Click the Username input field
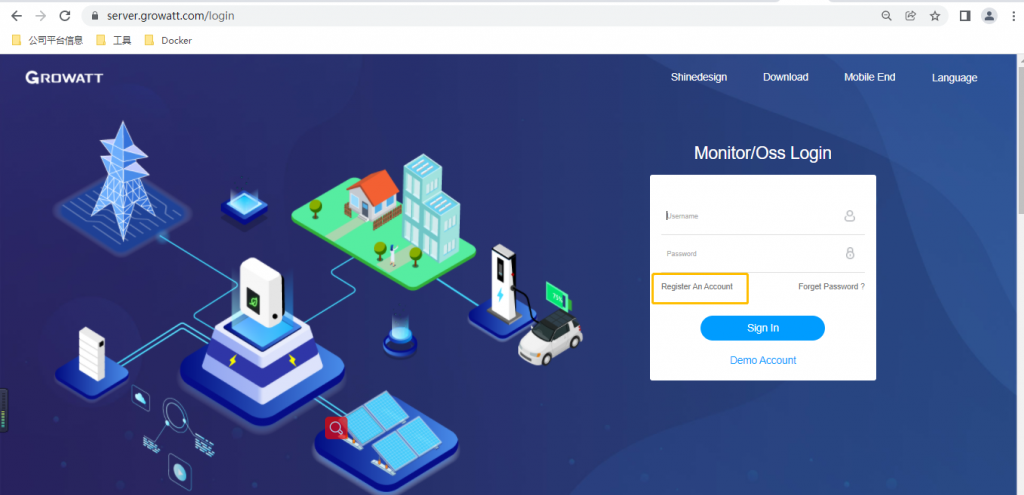The height and width of the screenshot is (495, 1024). tap(763, 216)
